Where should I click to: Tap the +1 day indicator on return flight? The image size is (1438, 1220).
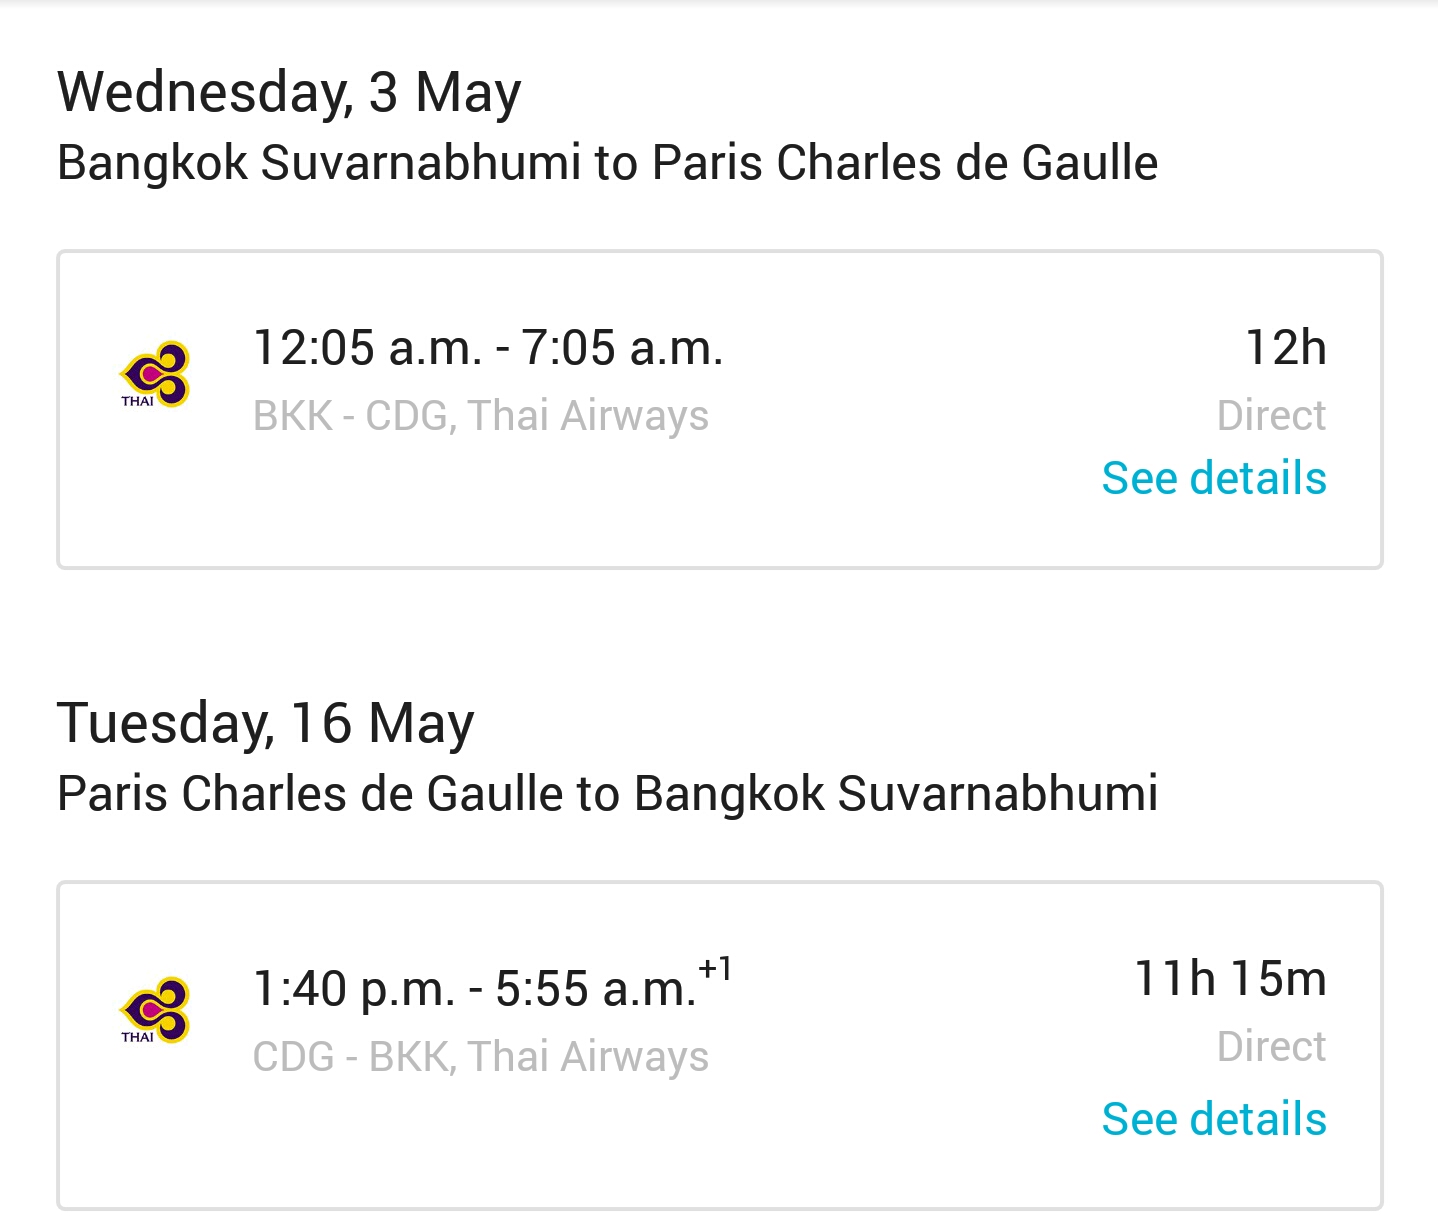(x=716, y=968)
